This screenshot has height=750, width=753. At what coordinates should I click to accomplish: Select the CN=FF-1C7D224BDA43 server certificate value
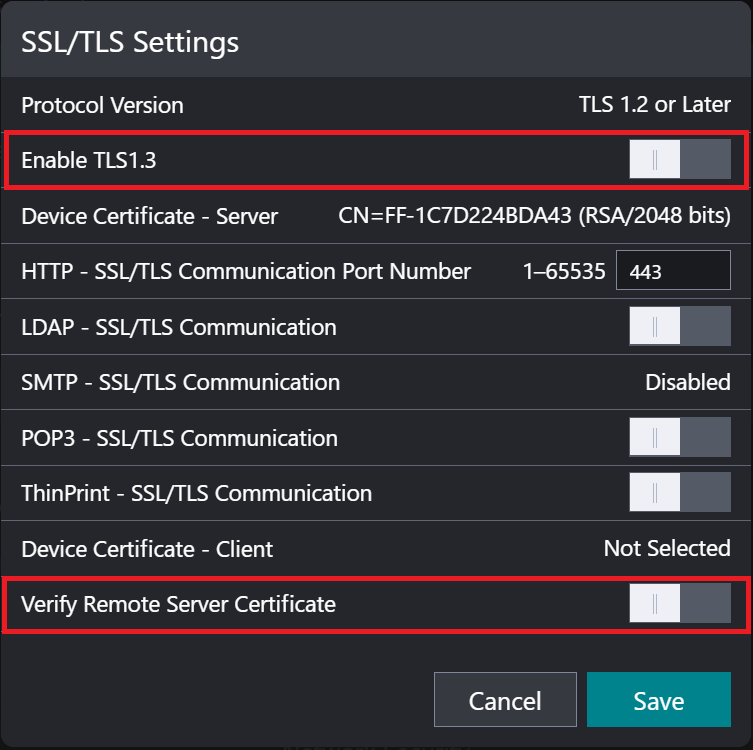[535, 216]
